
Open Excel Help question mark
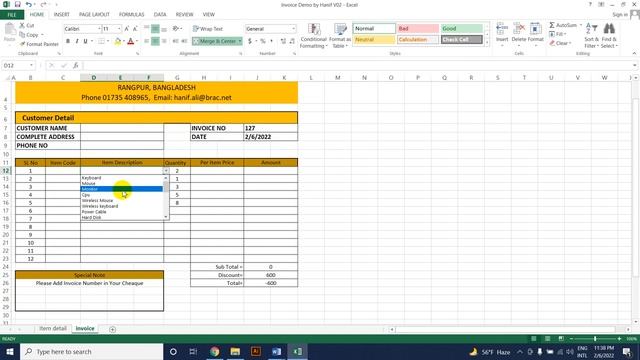(590, 4)
